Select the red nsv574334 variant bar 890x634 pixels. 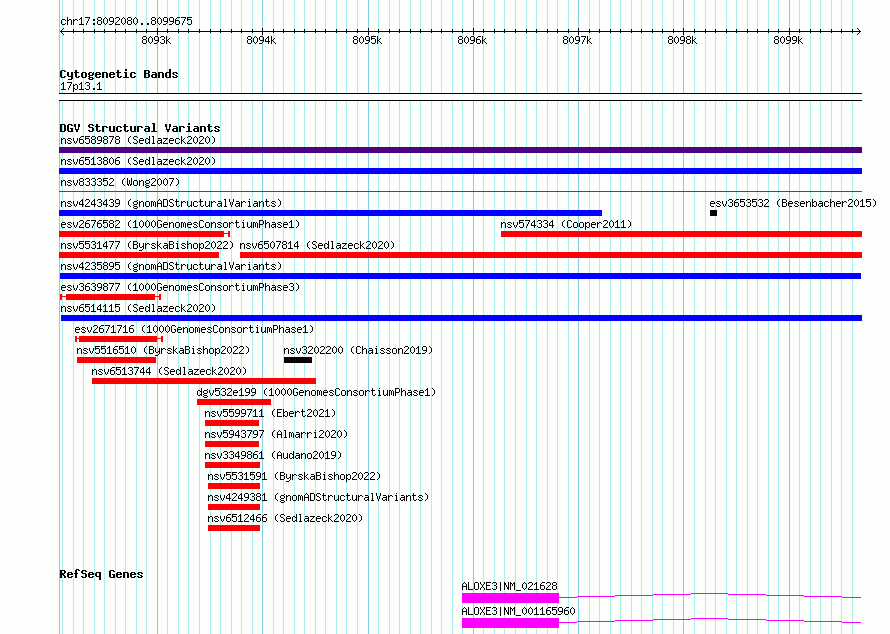681,234
